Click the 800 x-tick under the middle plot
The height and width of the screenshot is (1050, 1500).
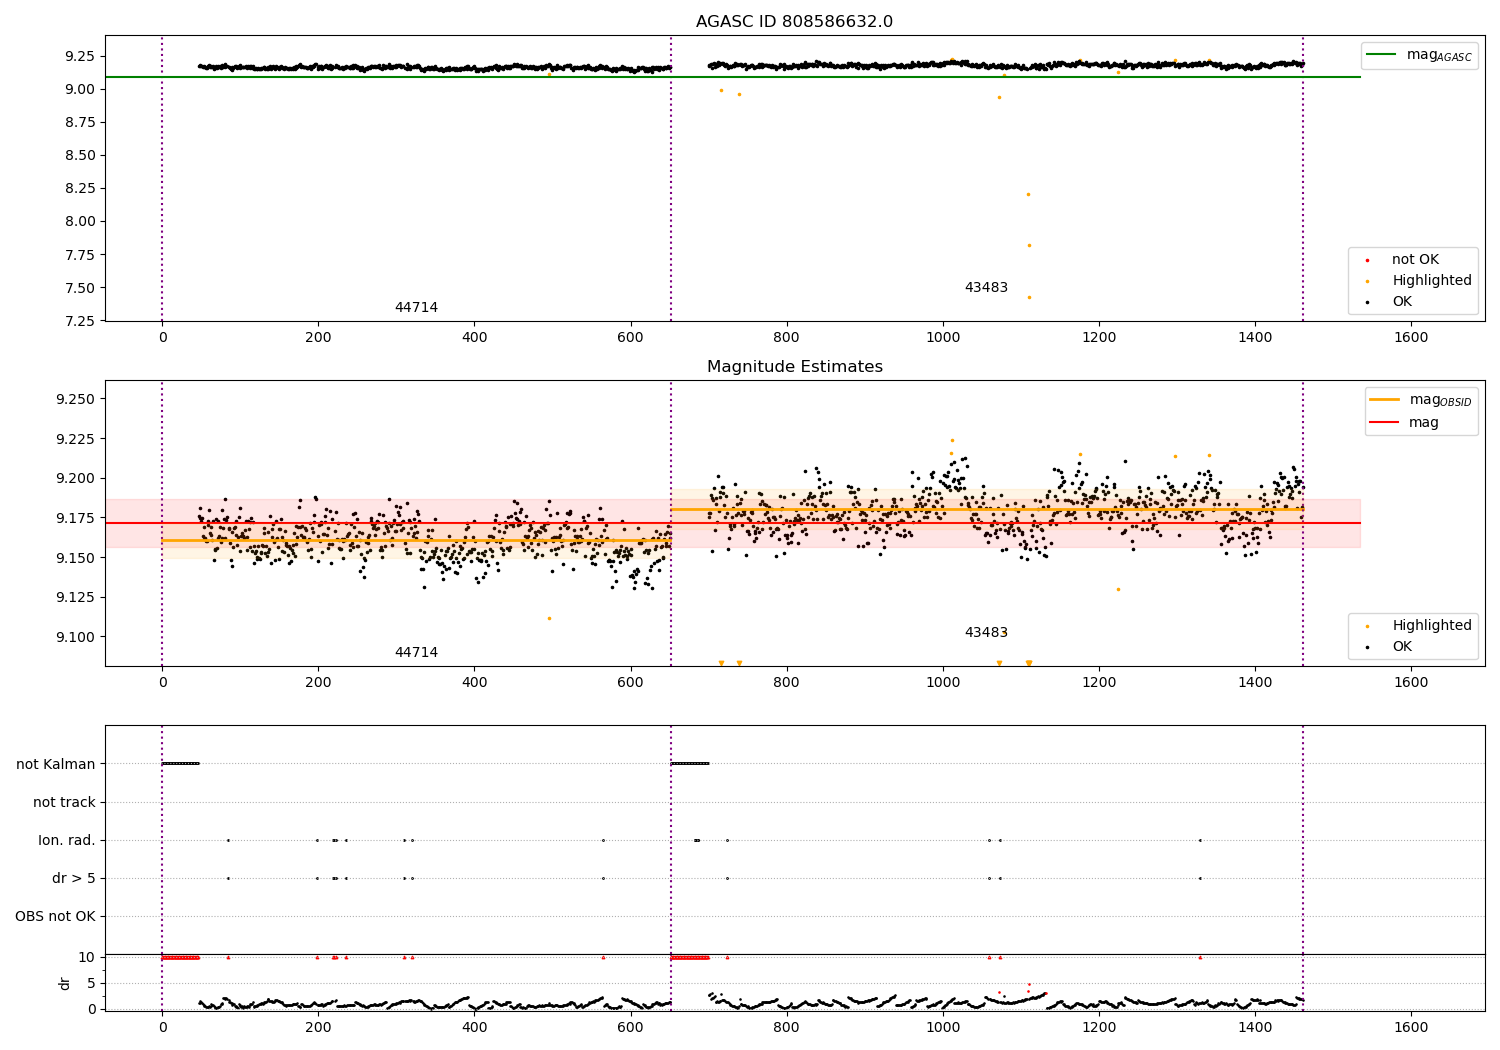coord(786,683)
